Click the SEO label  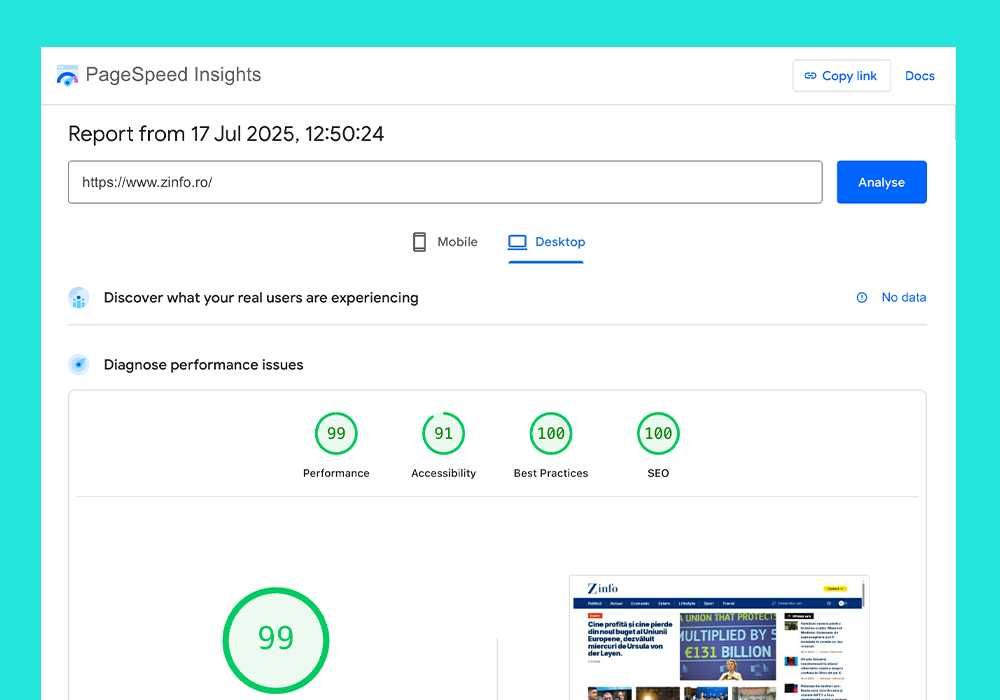(658, 473)
